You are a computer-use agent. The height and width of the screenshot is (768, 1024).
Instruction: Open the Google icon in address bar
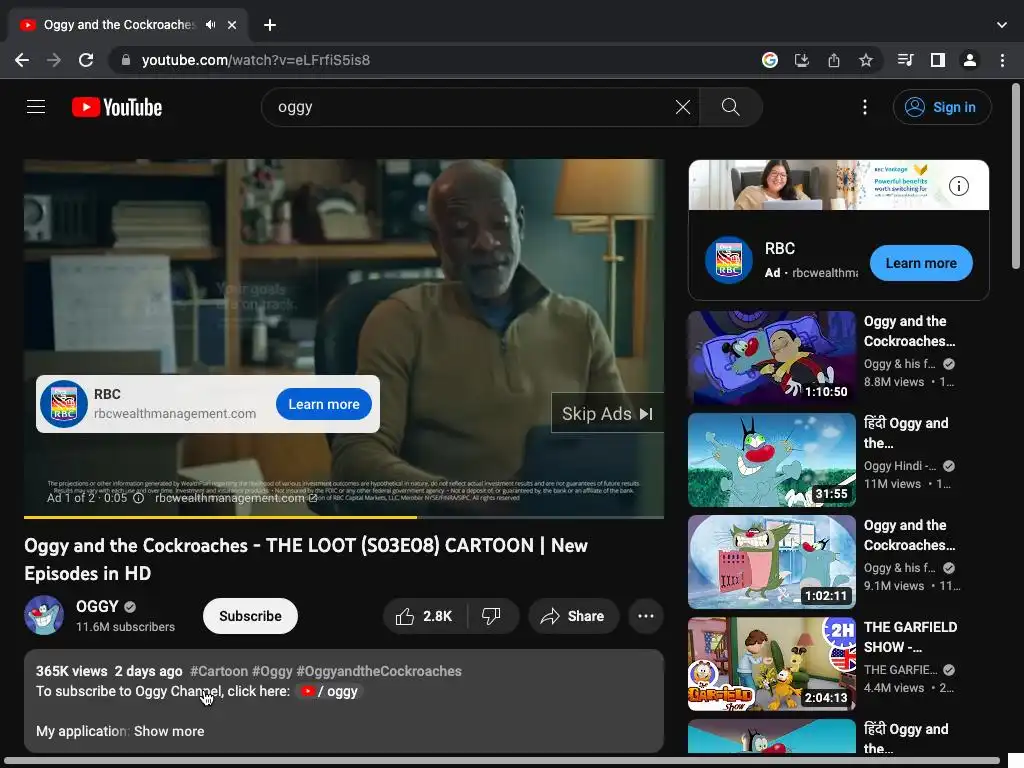pos(770,60)
